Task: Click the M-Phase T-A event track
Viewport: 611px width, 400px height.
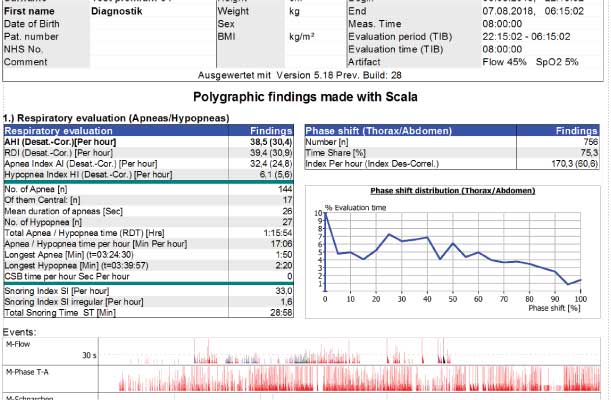Action: point(350,381)
